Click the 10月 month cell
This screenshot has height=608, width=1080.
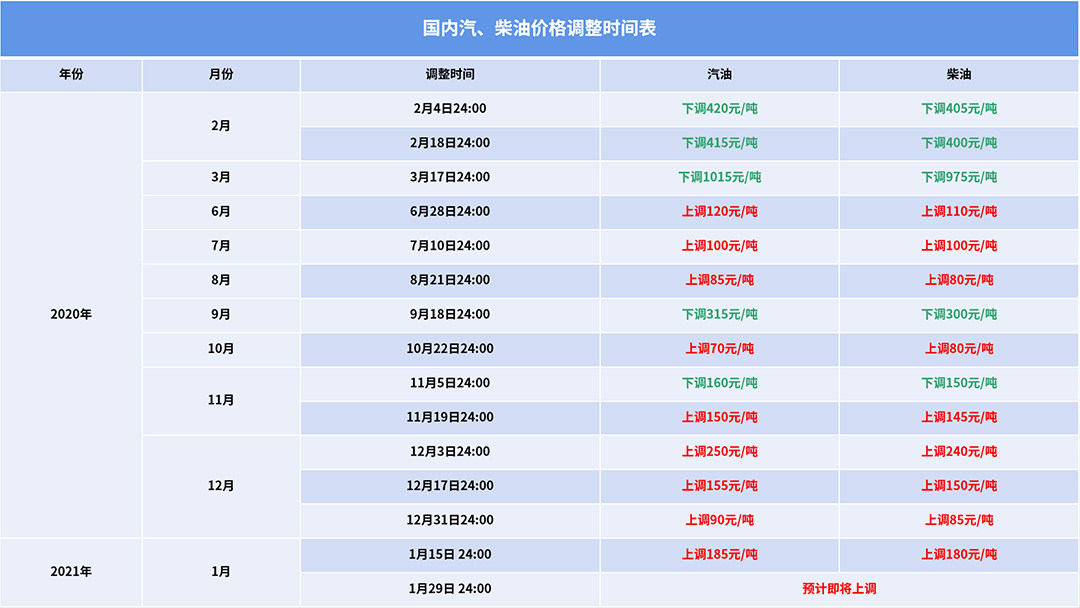(x=221, y=348)
